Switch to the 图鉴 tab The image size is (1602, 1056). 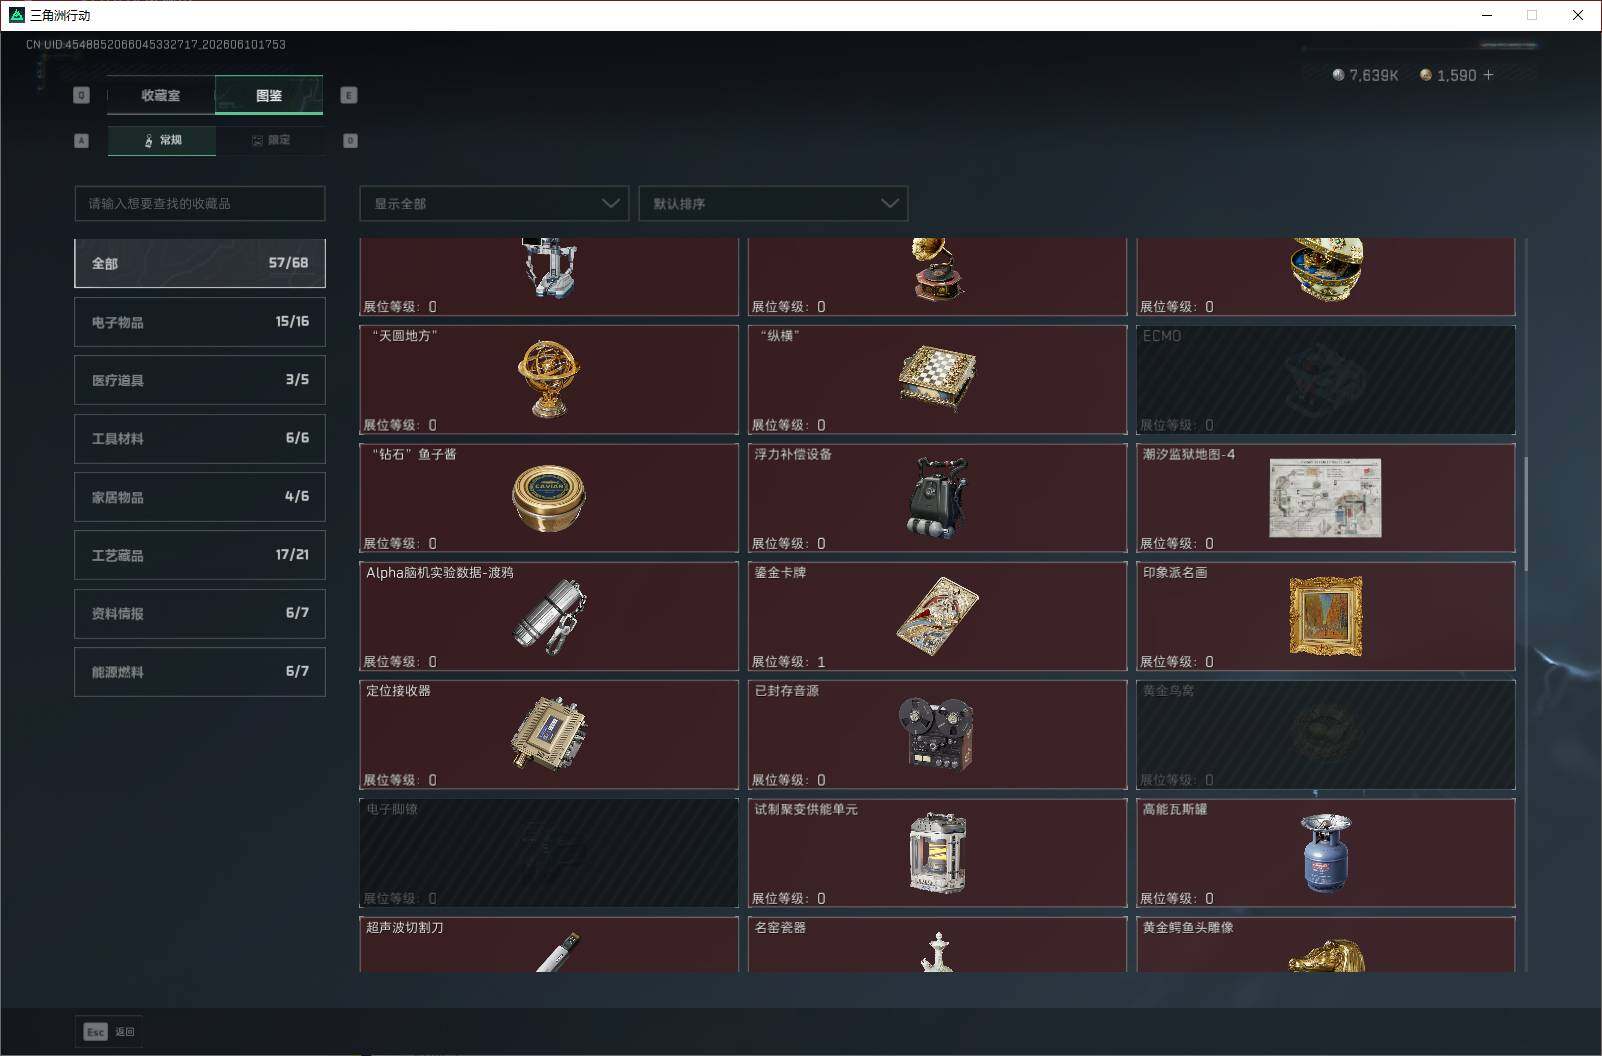coord(269,95)
